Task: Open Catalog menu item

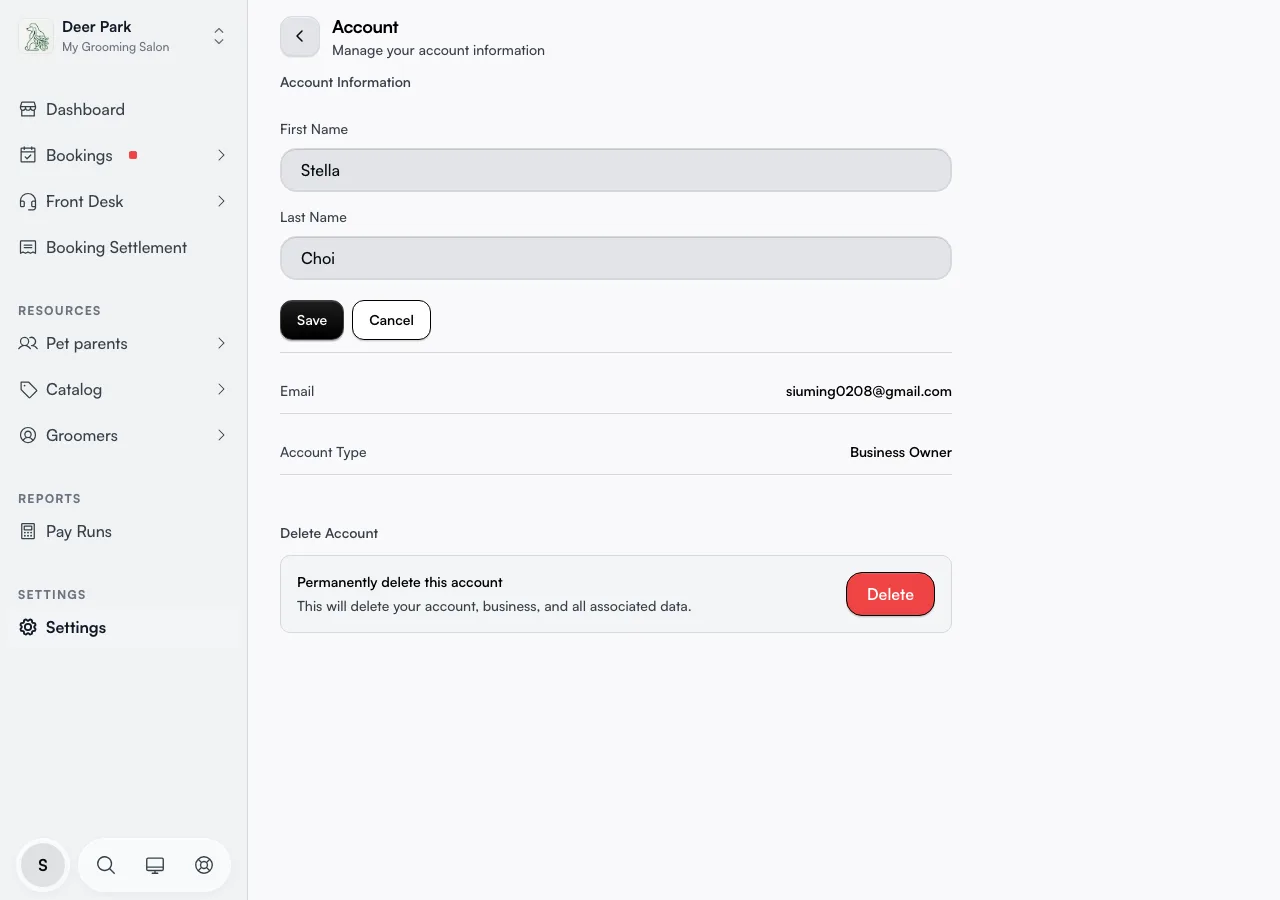Action: (x=124, y=389)
